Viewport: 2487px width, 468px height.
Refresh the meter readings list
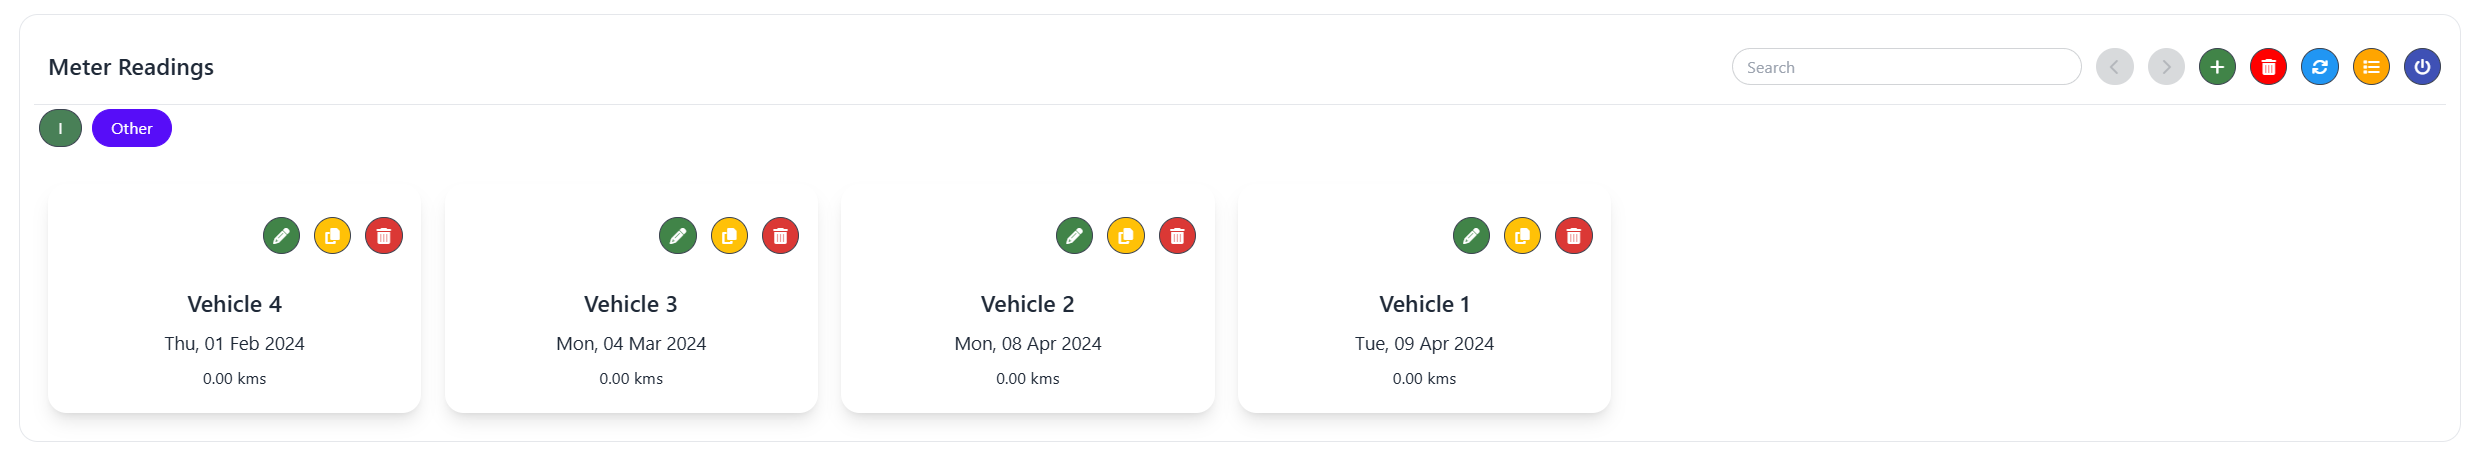(2319, 67)
